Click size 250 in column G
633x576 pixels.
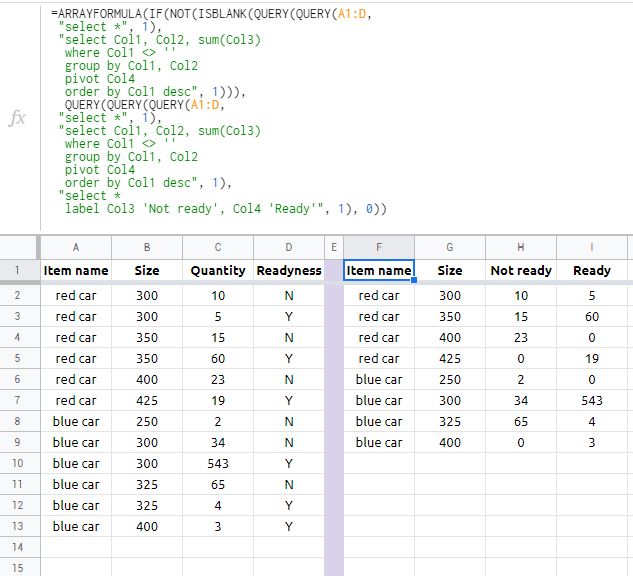[450, 379]
